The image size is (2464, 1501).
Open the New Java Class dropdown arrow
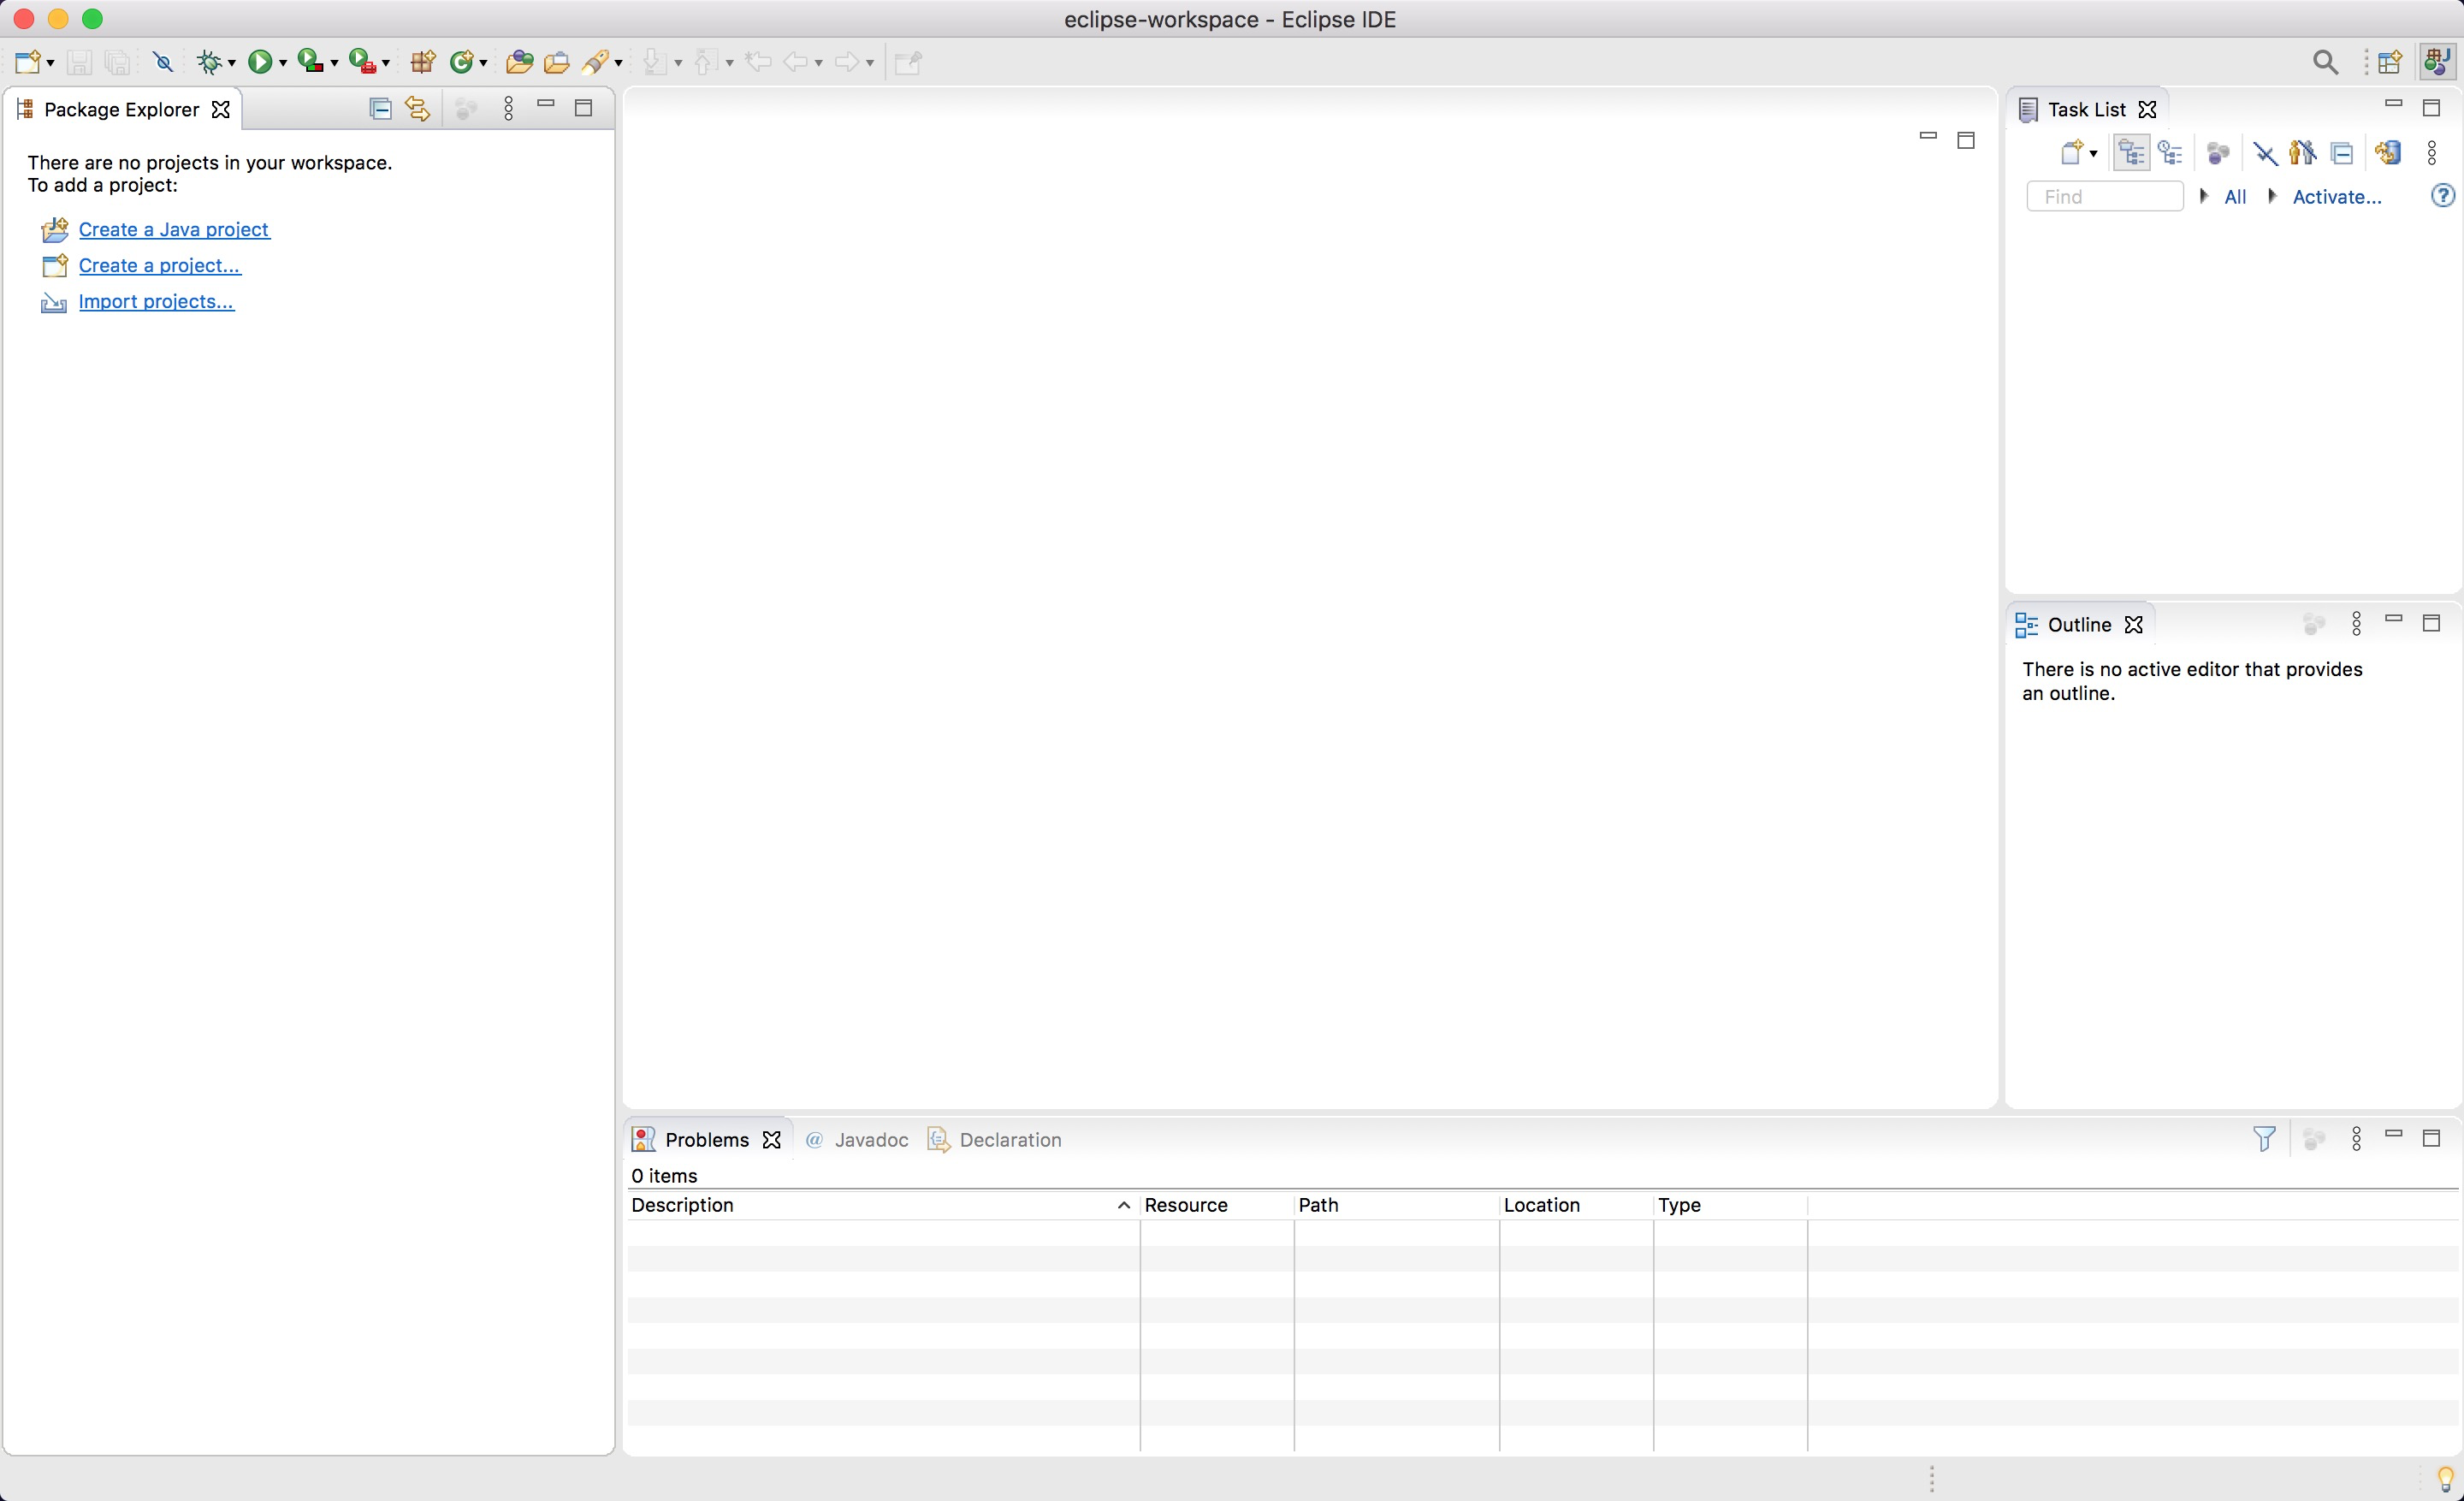[x=483, y=64]
